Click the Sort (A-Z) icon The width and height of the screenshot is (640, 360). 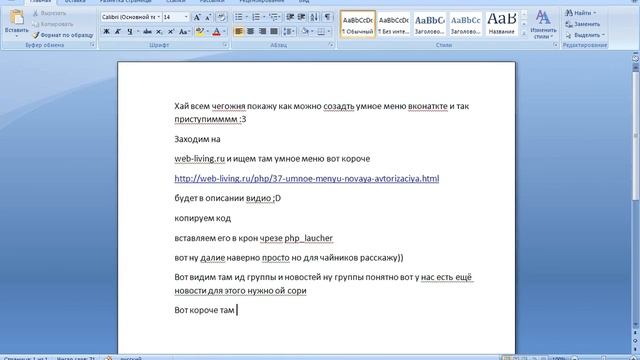tap(314, 17)
